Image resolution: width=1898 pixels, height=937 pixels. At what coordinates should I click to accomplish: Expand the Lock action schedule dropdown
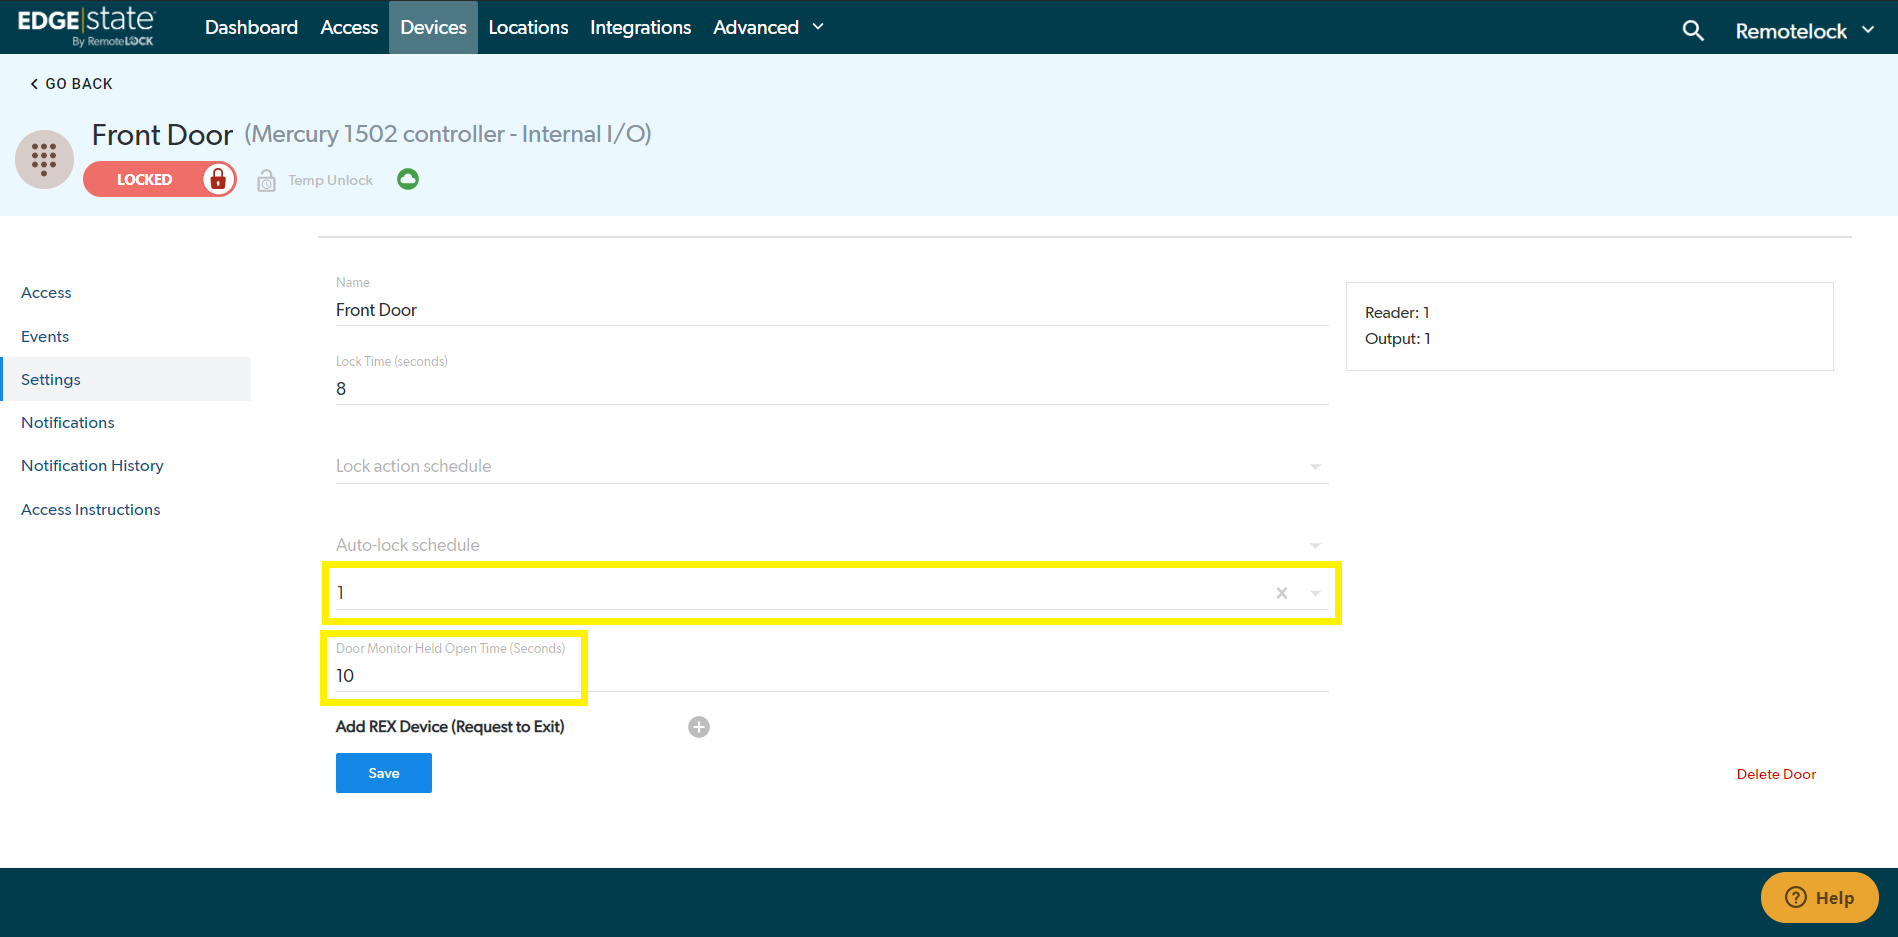(1315, 467)
